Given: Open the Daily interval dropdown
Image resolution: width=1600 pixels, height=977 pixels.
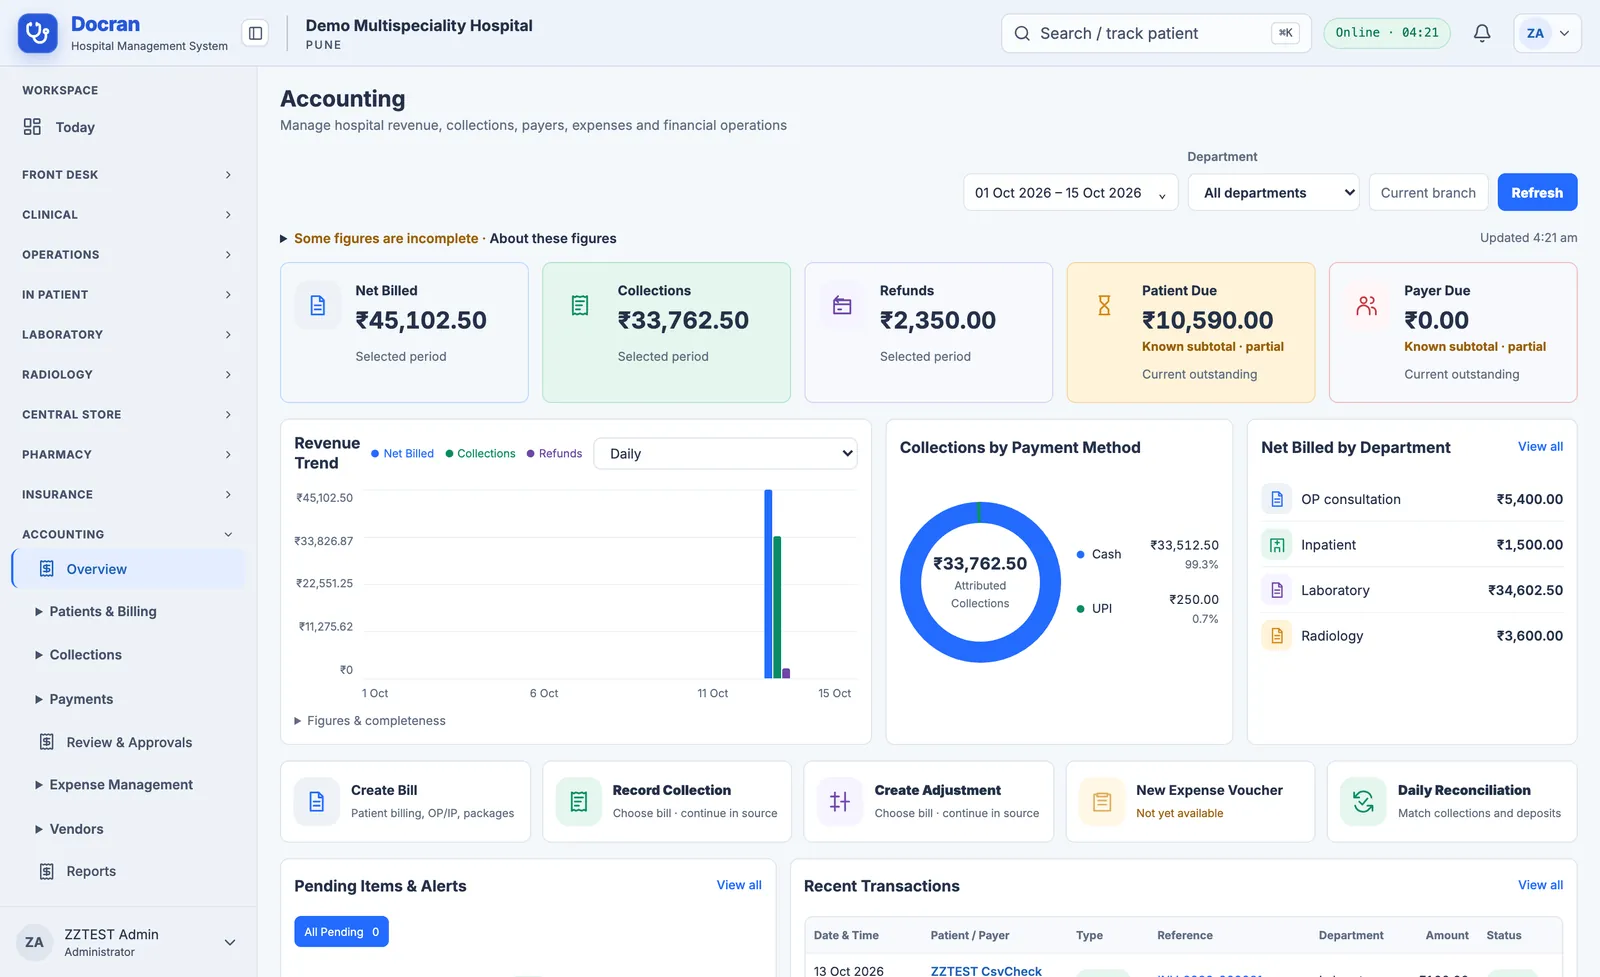Looking at the screenshot, I should click(x=726, y=454).
